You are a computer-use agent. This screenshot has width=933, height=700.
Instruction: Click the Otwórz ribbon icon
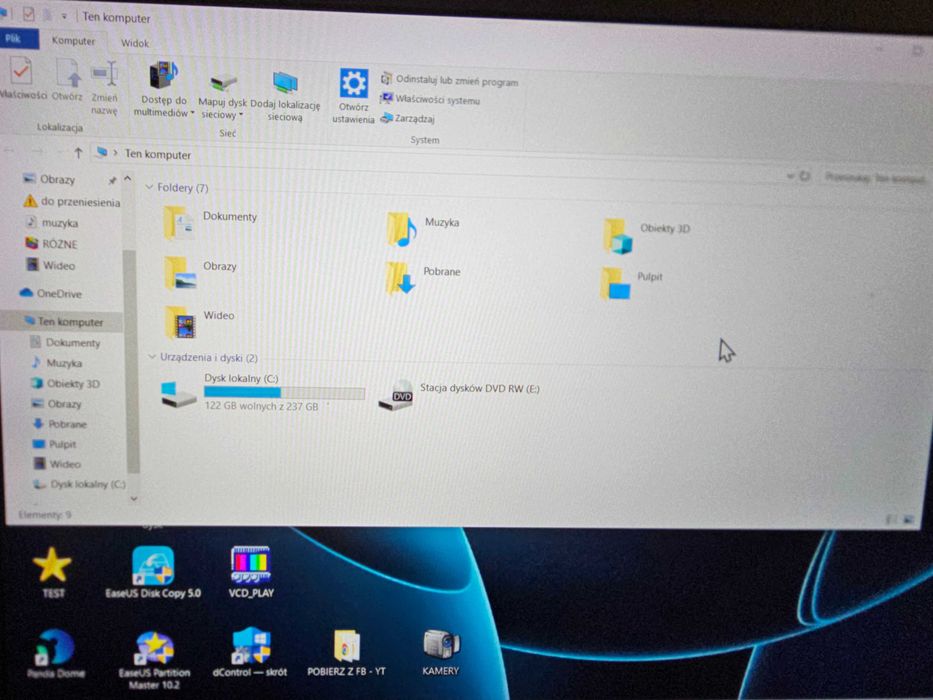pos(68,79)
